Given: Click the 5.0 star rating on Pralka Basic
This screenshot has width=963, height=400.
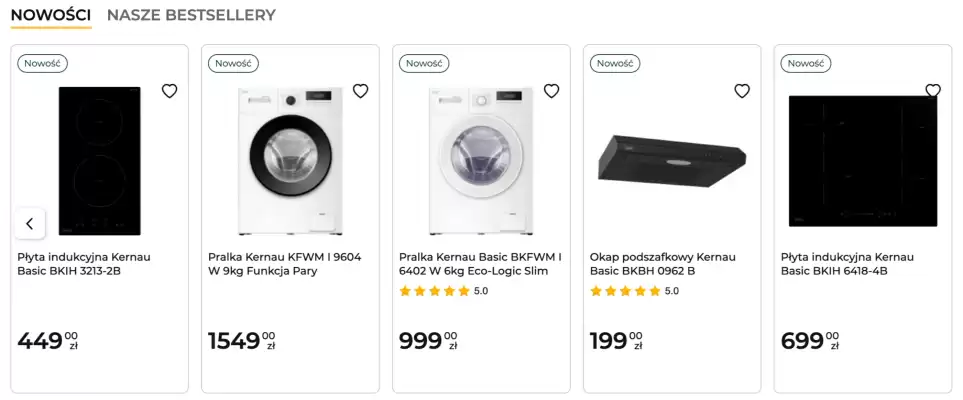Looking at the screenshot, I should [443, 291].
